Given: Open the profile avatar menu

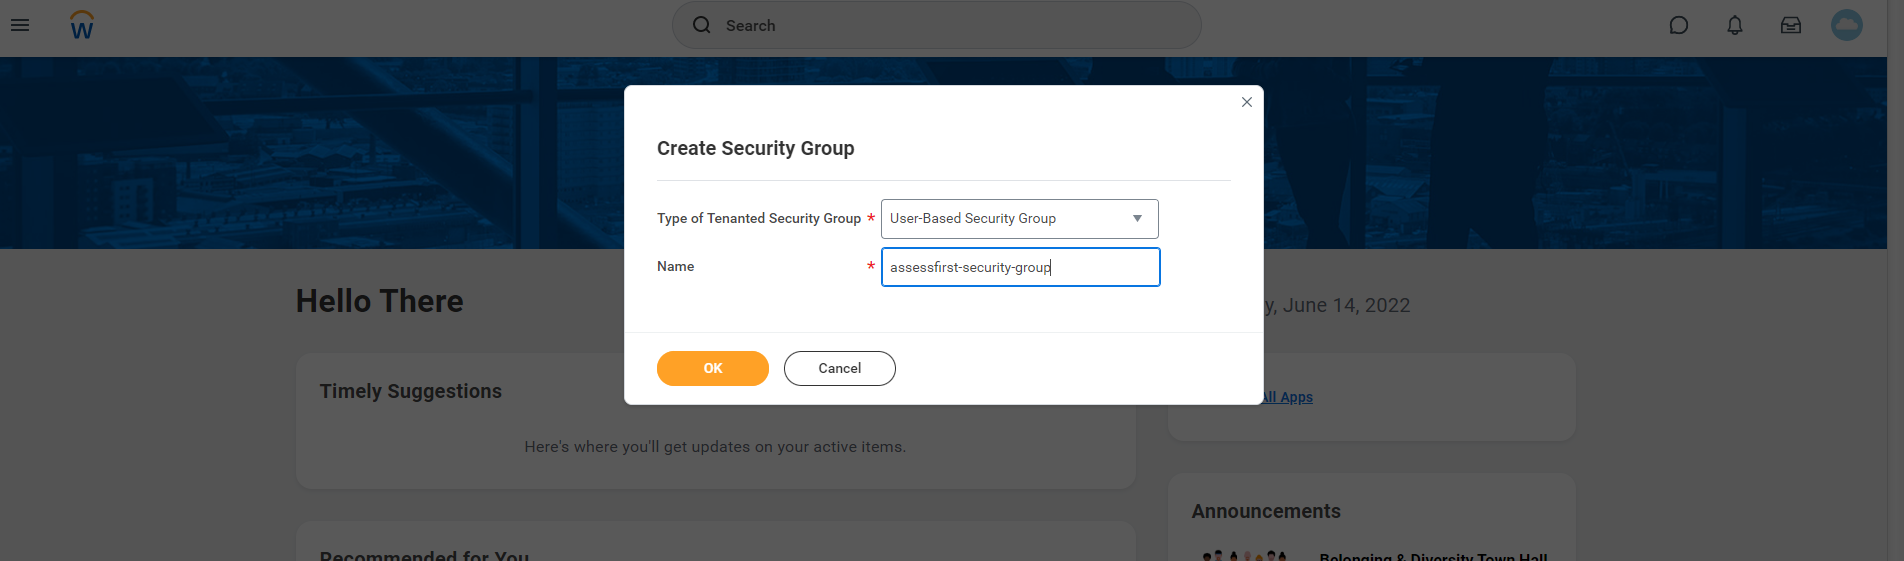Looking at the screenshot, I should tap(1847, 25).
